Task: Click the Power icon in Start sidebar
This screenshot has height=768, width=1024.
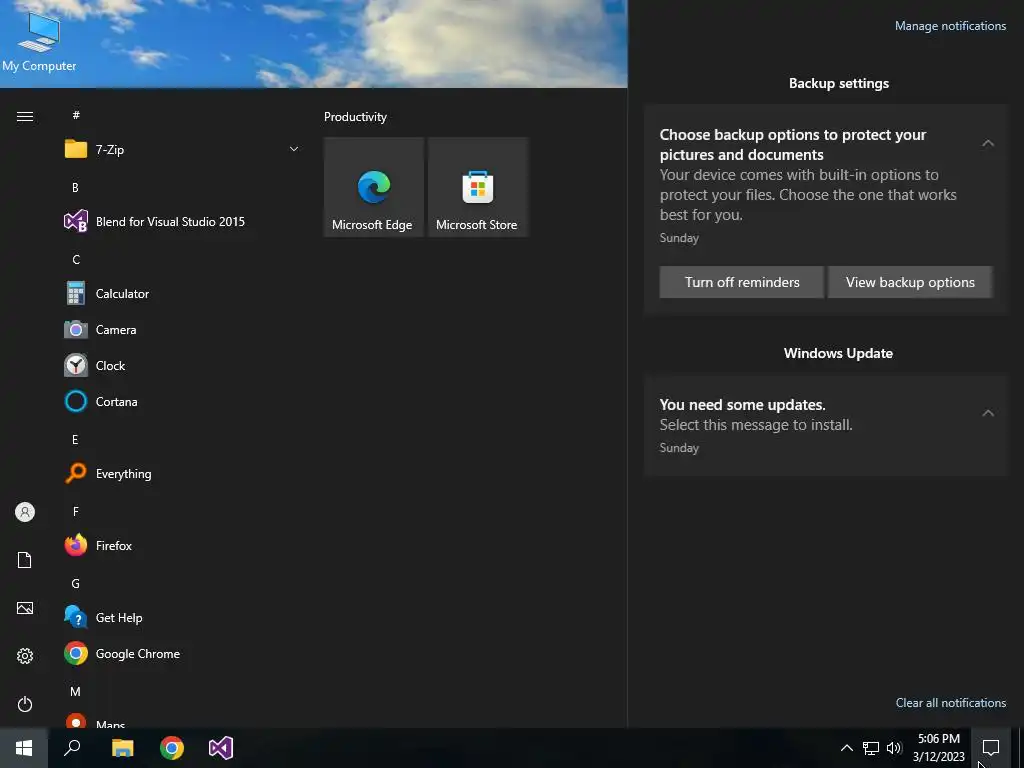Action: (25, 704)
